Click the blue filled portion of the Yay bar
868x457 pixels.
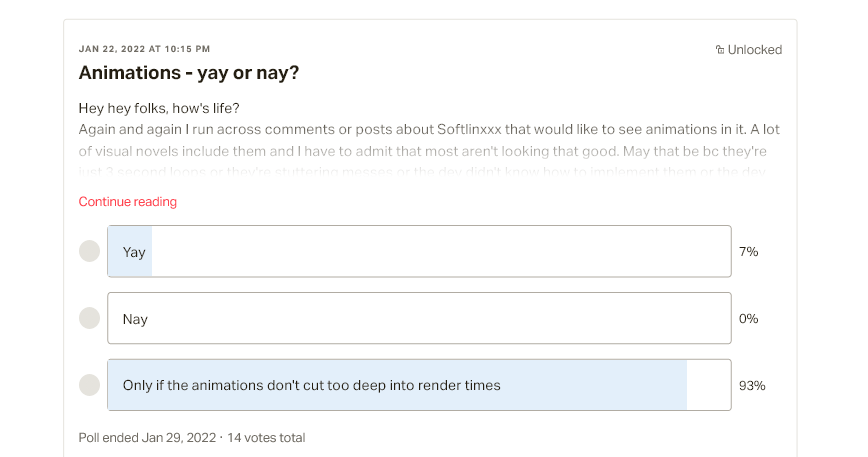[x=130, y=251]
